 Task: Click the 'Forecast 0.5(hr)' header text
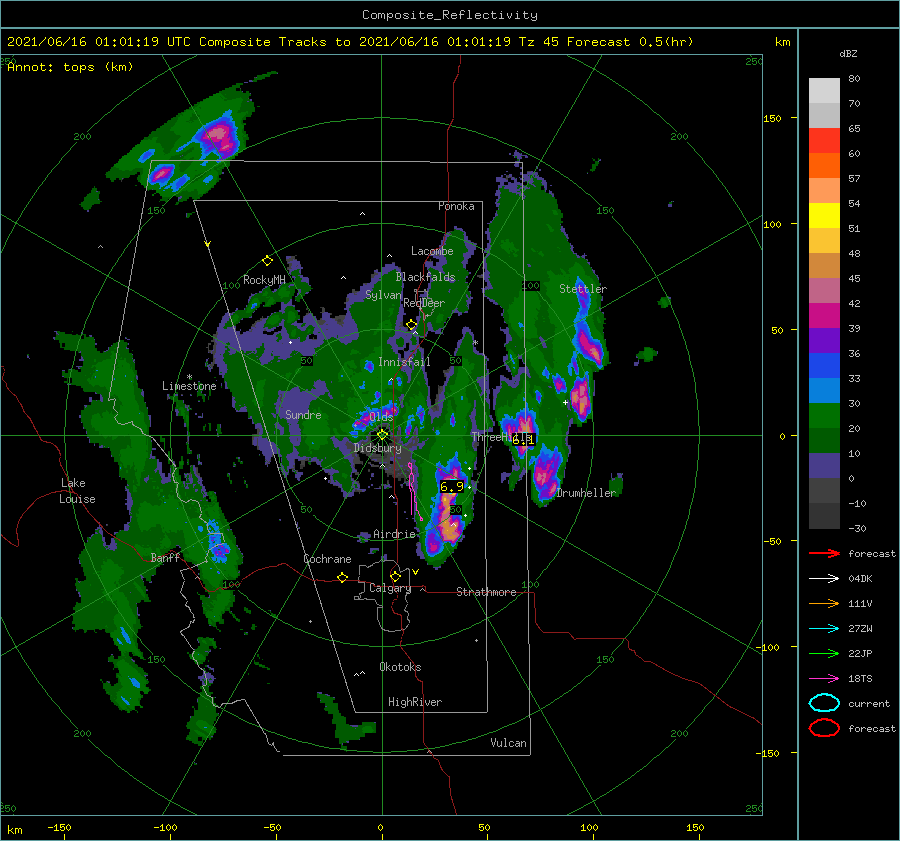[630, 42]
